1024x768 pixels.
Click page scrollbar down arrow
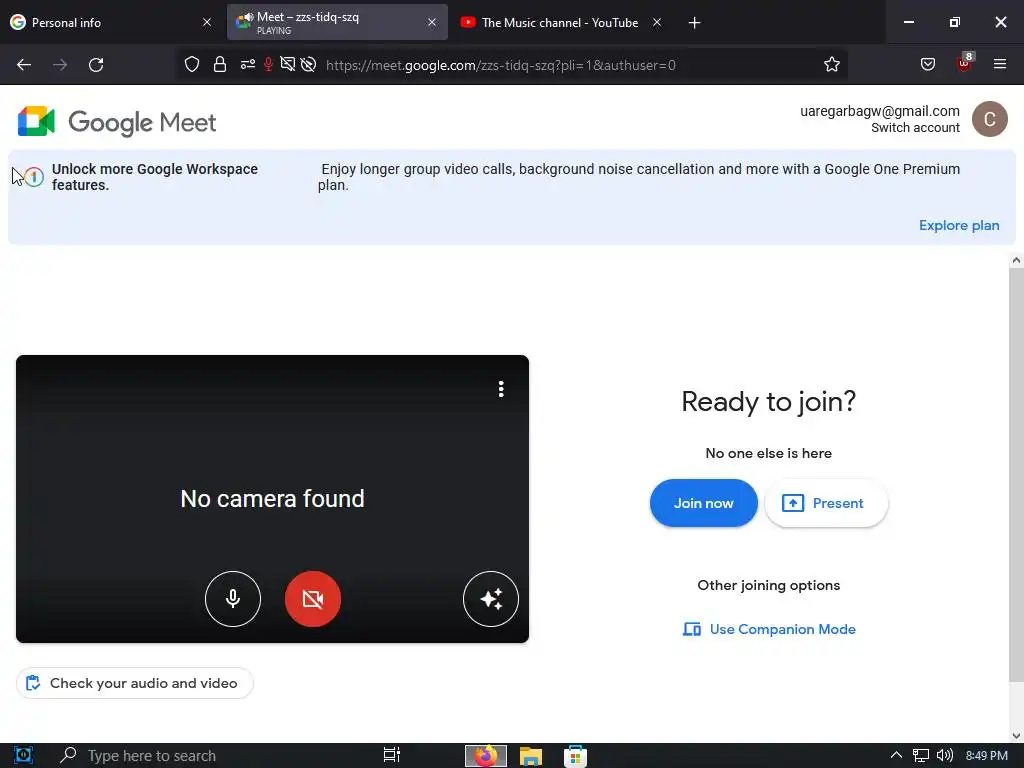[x=1016, y=735]
